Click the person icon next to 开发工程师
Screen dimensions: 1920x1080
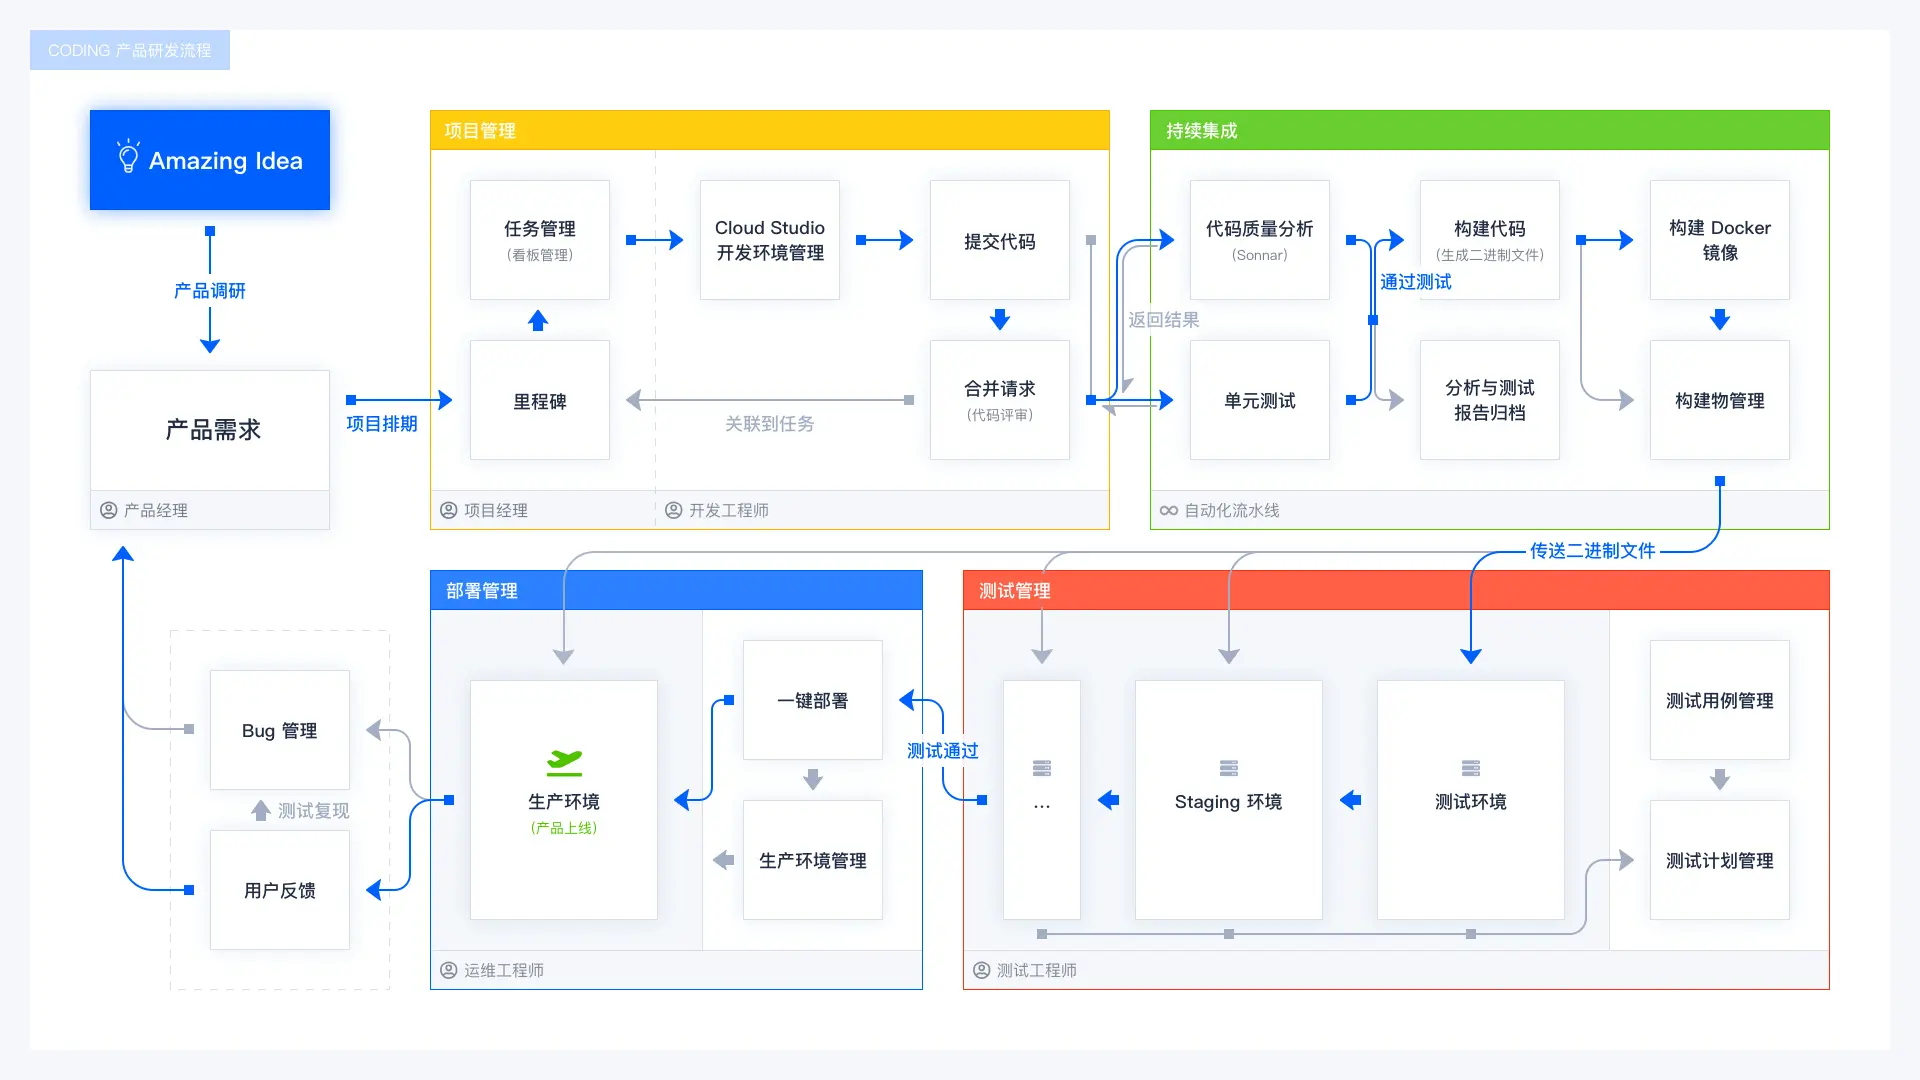click(x=673, y=509)
